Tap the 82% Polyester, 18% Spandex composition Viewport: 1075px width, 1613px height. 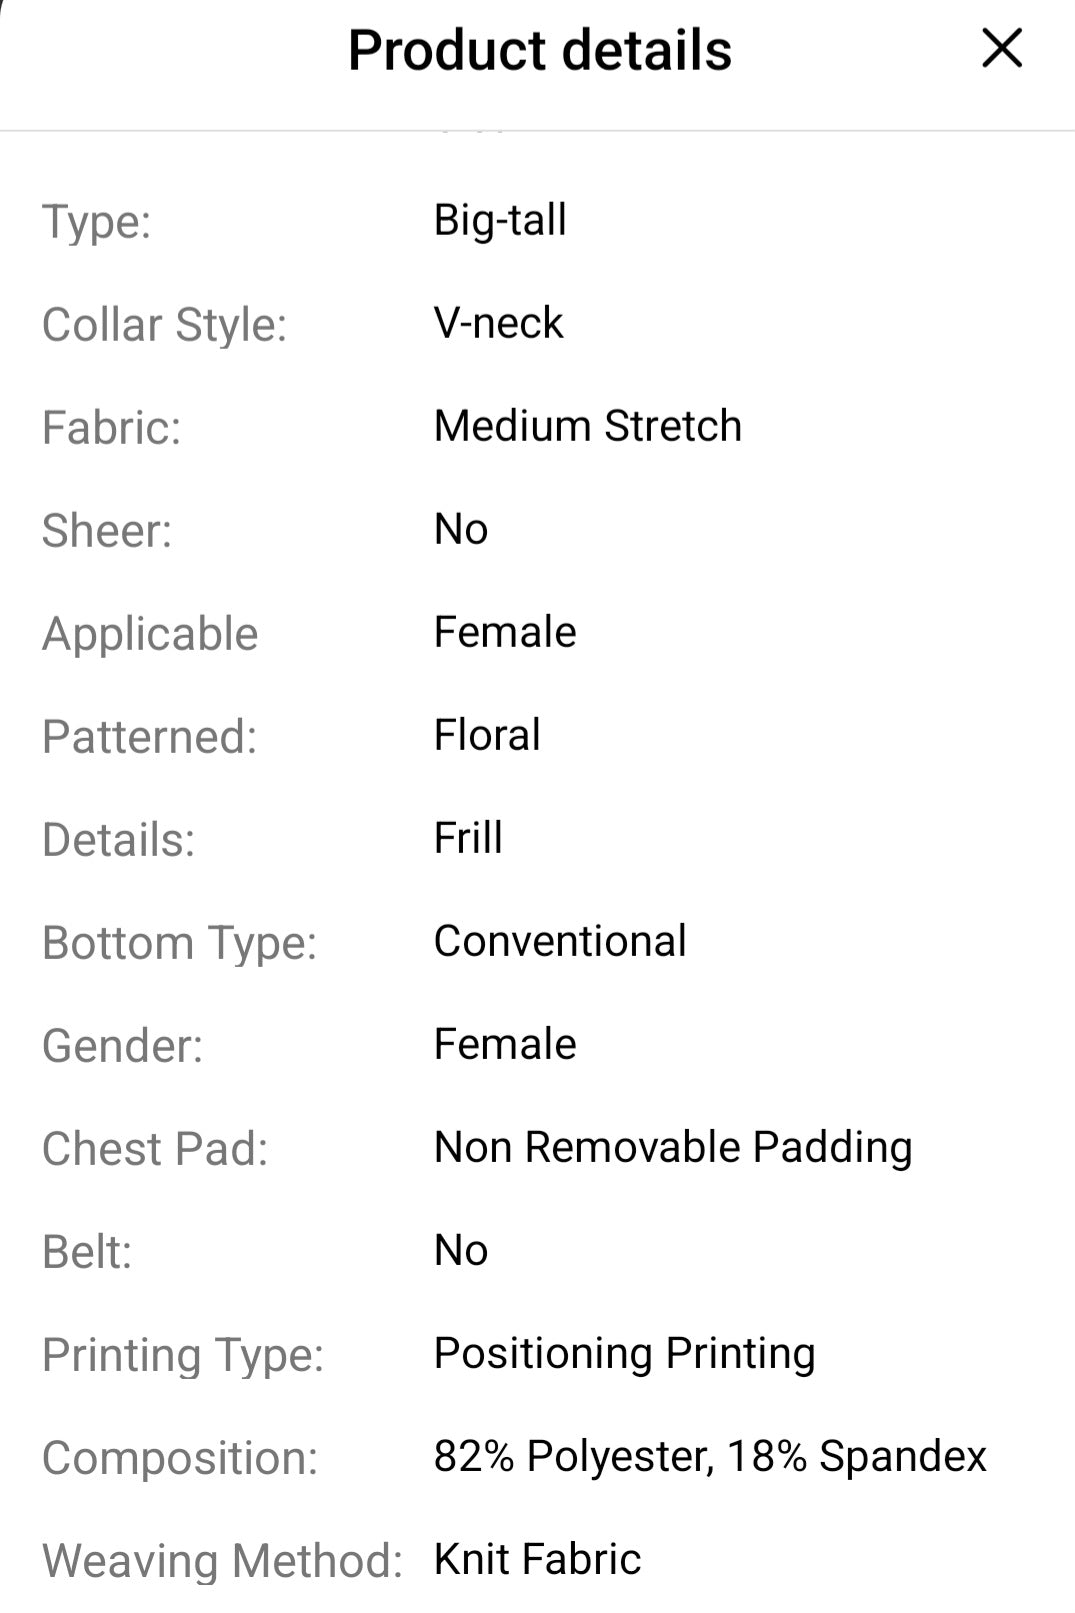tap(709, 1456)
